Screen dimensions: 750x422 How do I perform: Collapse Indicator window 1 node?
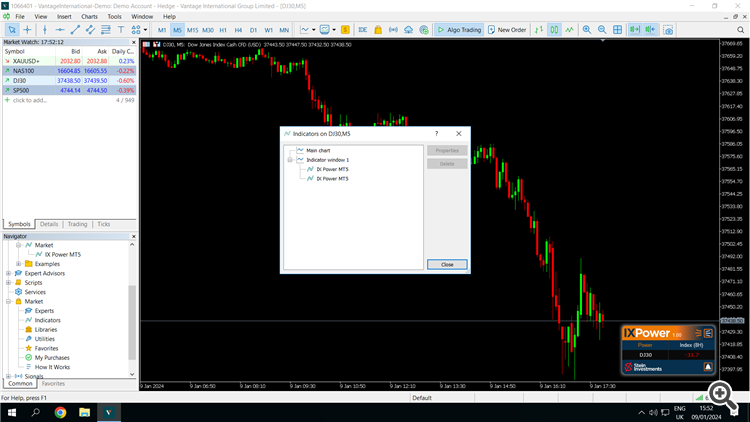[x=290, y=160]
